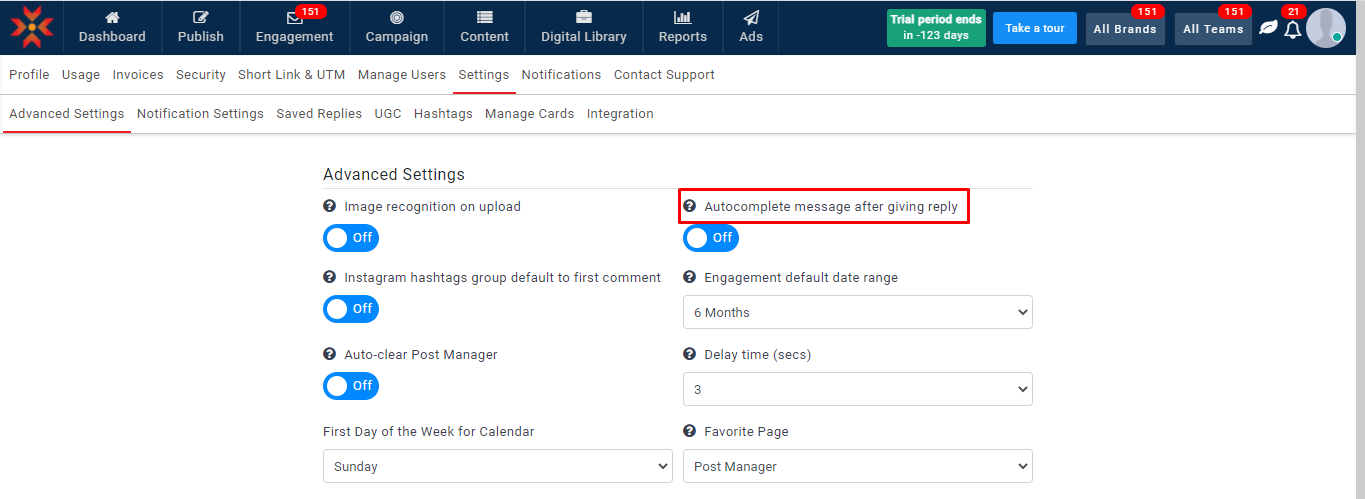Switch on Auto-clear Post Manager toggle
The width and height of the screenshot is (1365, 499).
tap(351, 386)
